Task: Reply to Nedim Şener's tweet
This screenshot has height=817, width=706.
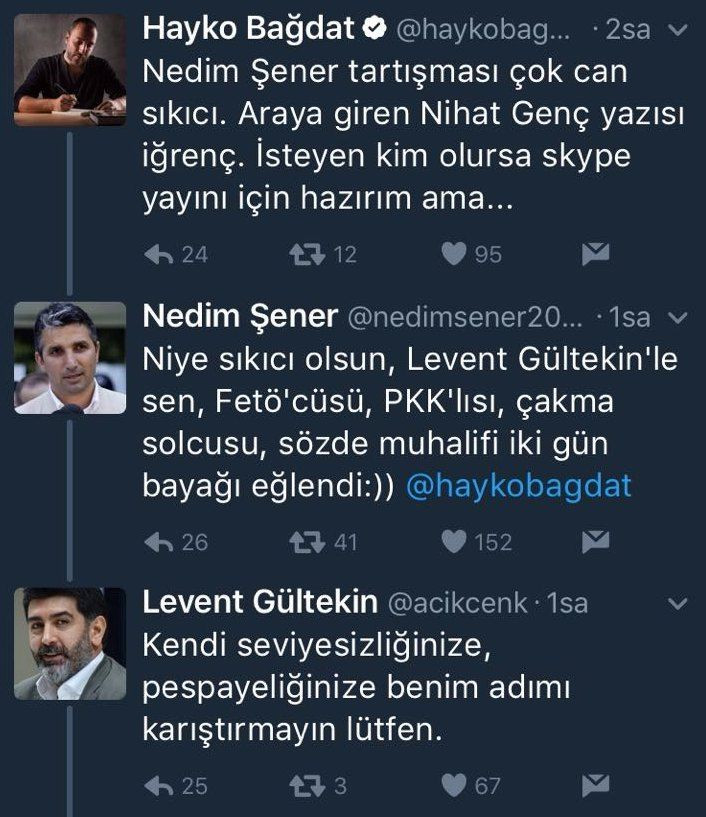Action: coord(159,542)
